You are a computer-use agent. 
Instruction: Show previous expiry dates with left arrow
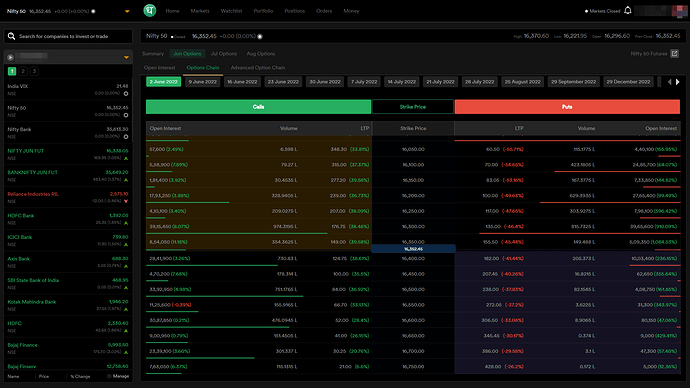669,82
